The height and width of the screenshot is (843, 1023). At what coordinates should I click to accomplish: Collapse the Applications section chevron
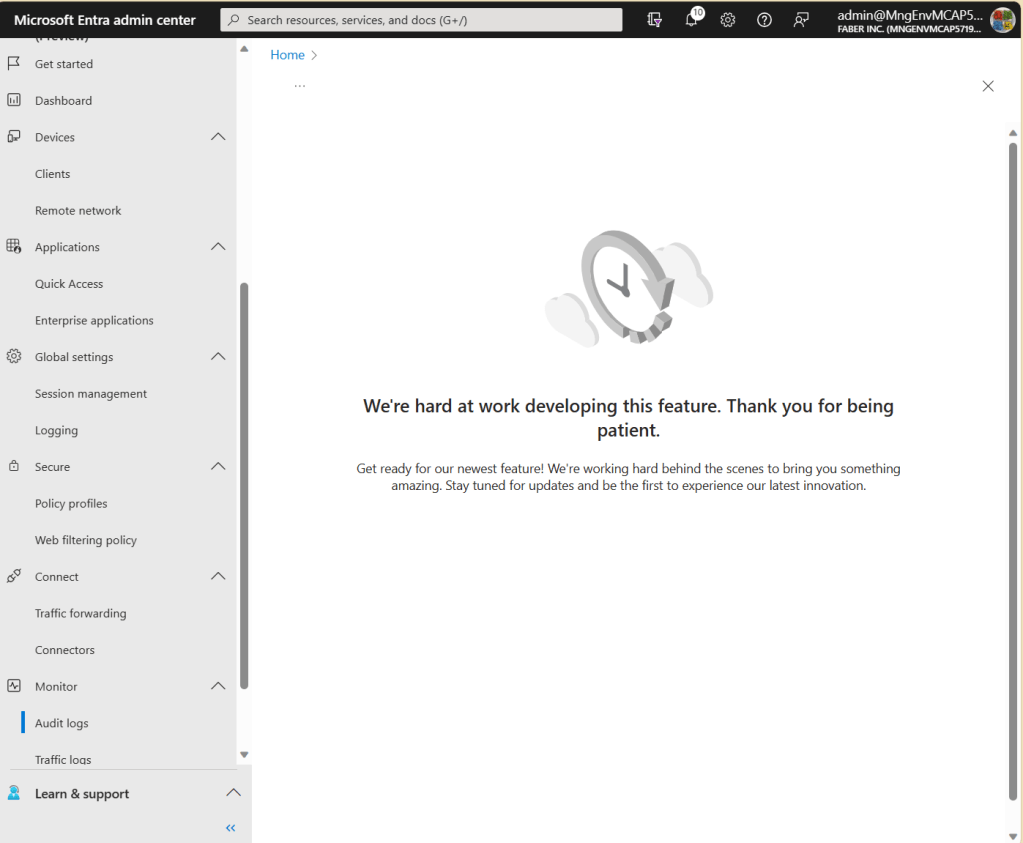(218, 247)
